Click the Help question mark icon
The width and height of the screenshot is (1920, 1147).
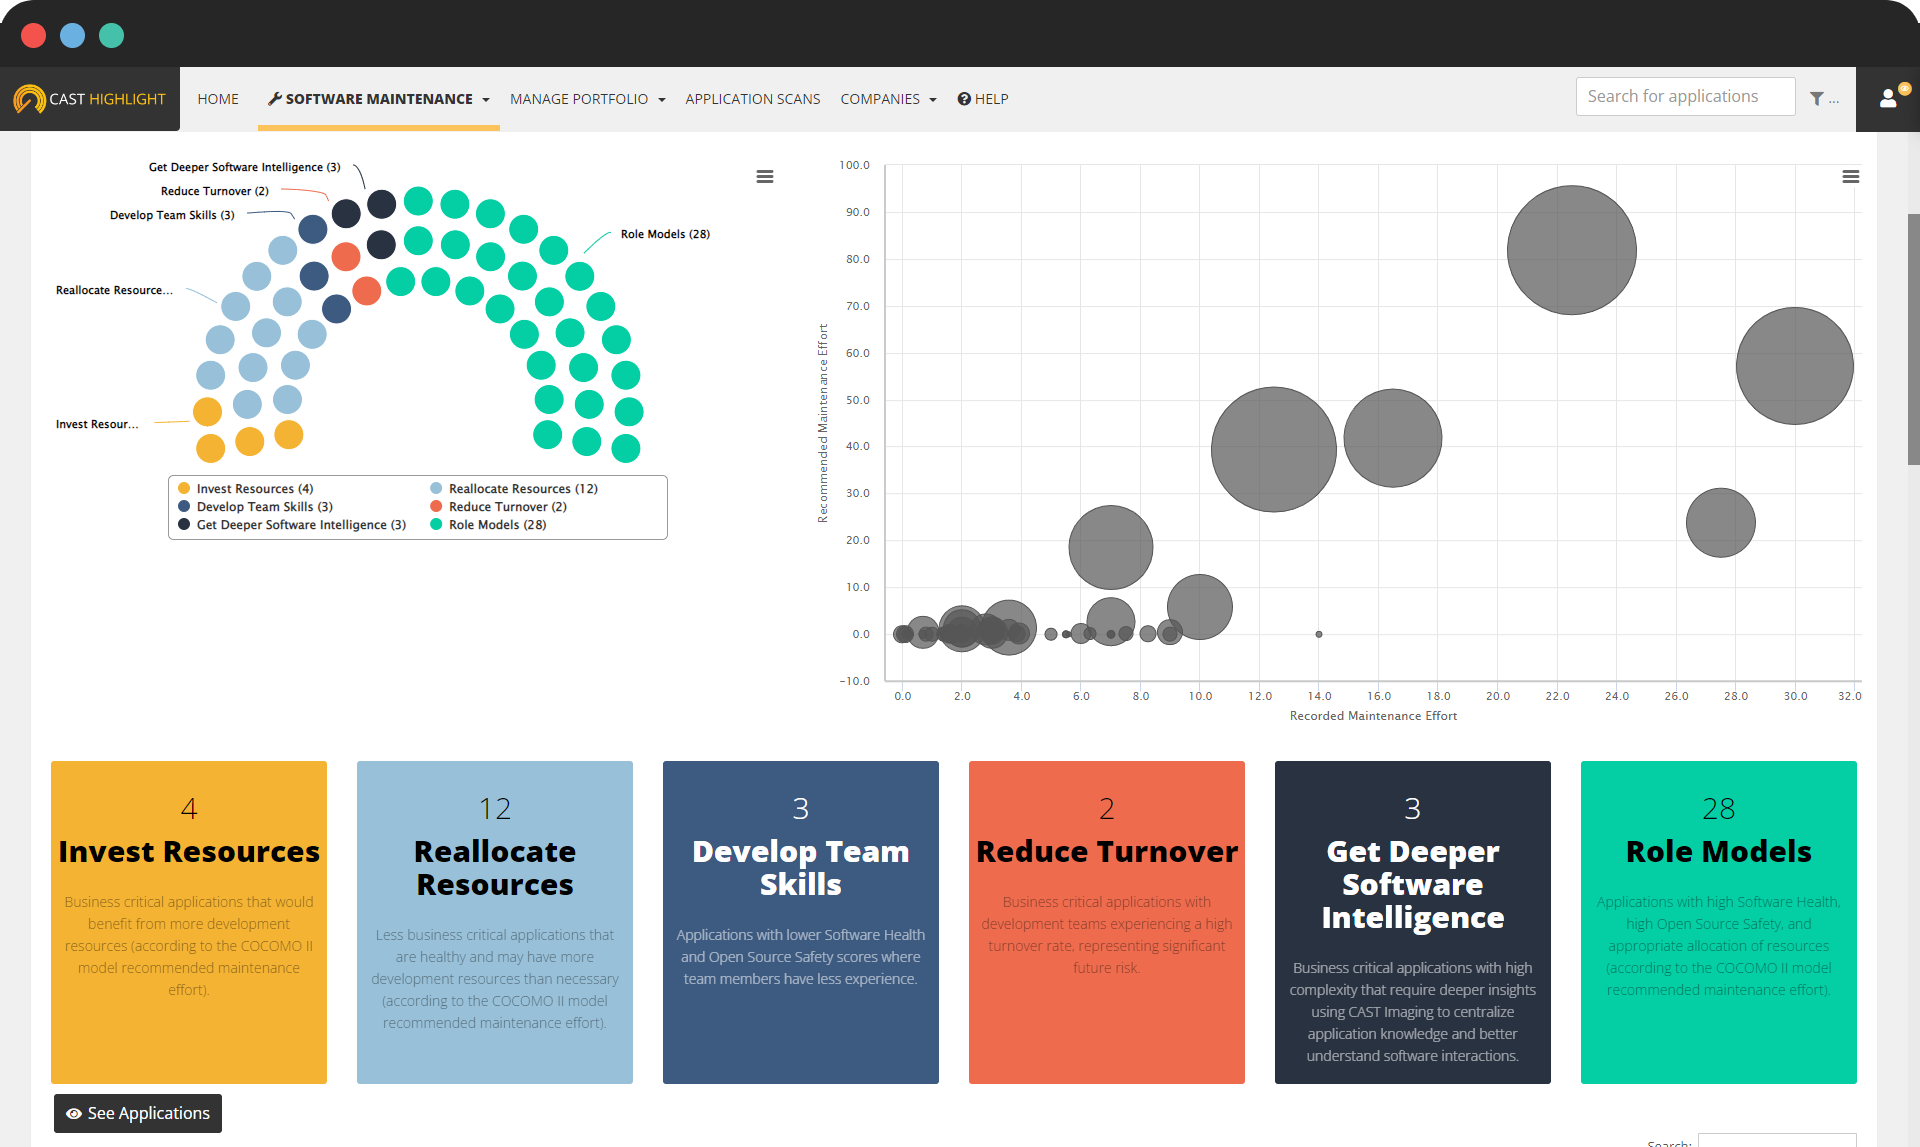[x=964, y=99]
